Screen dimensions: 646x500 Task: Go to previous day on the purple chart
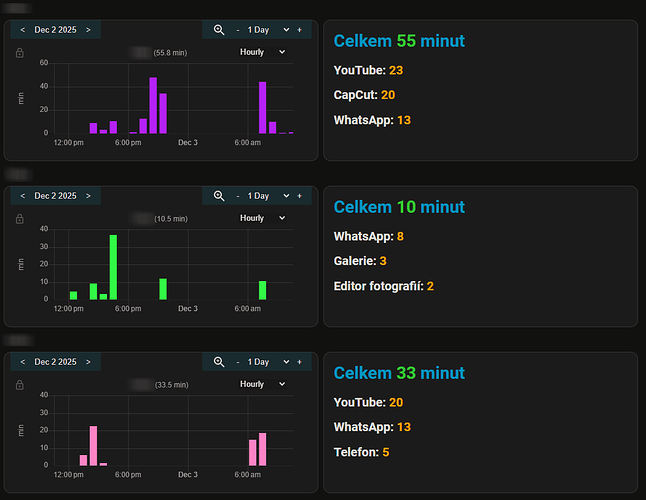pyautogui.click(x=23, y=30)
